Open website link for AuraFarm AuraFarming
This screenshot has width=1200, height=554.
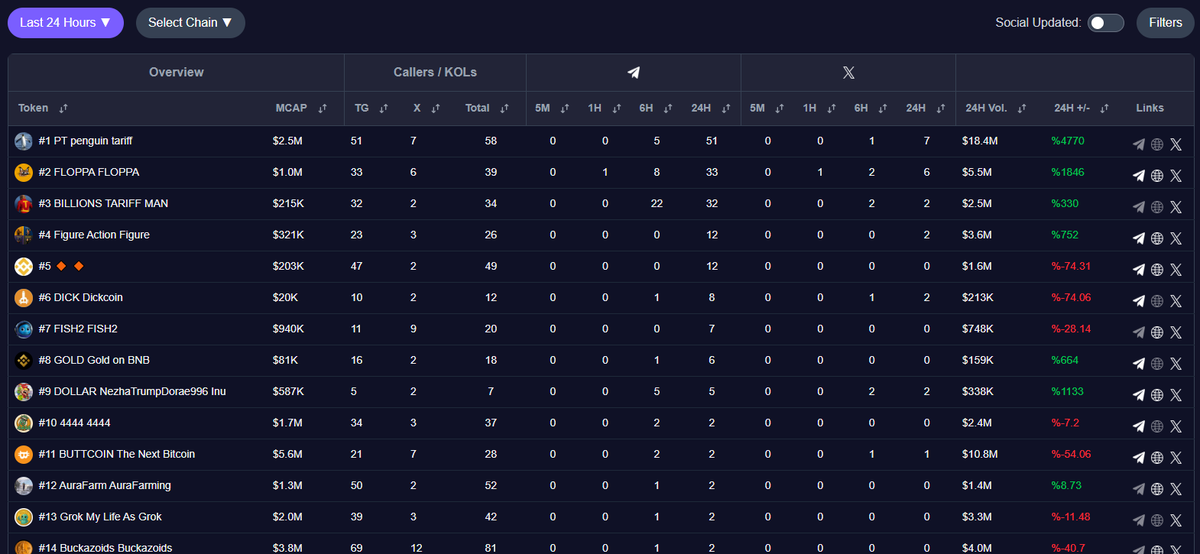1157,489
